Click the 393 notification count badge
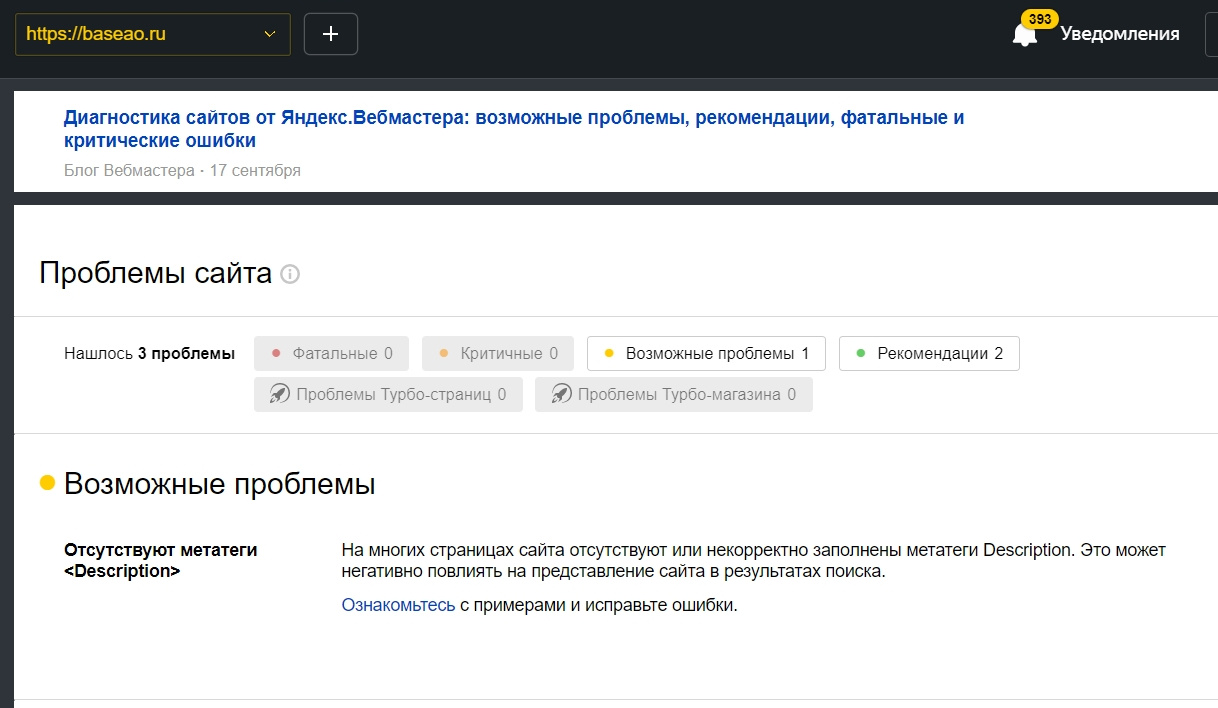The height and width of the screenshot is (708, 1218). click(x=1039, y=19)
